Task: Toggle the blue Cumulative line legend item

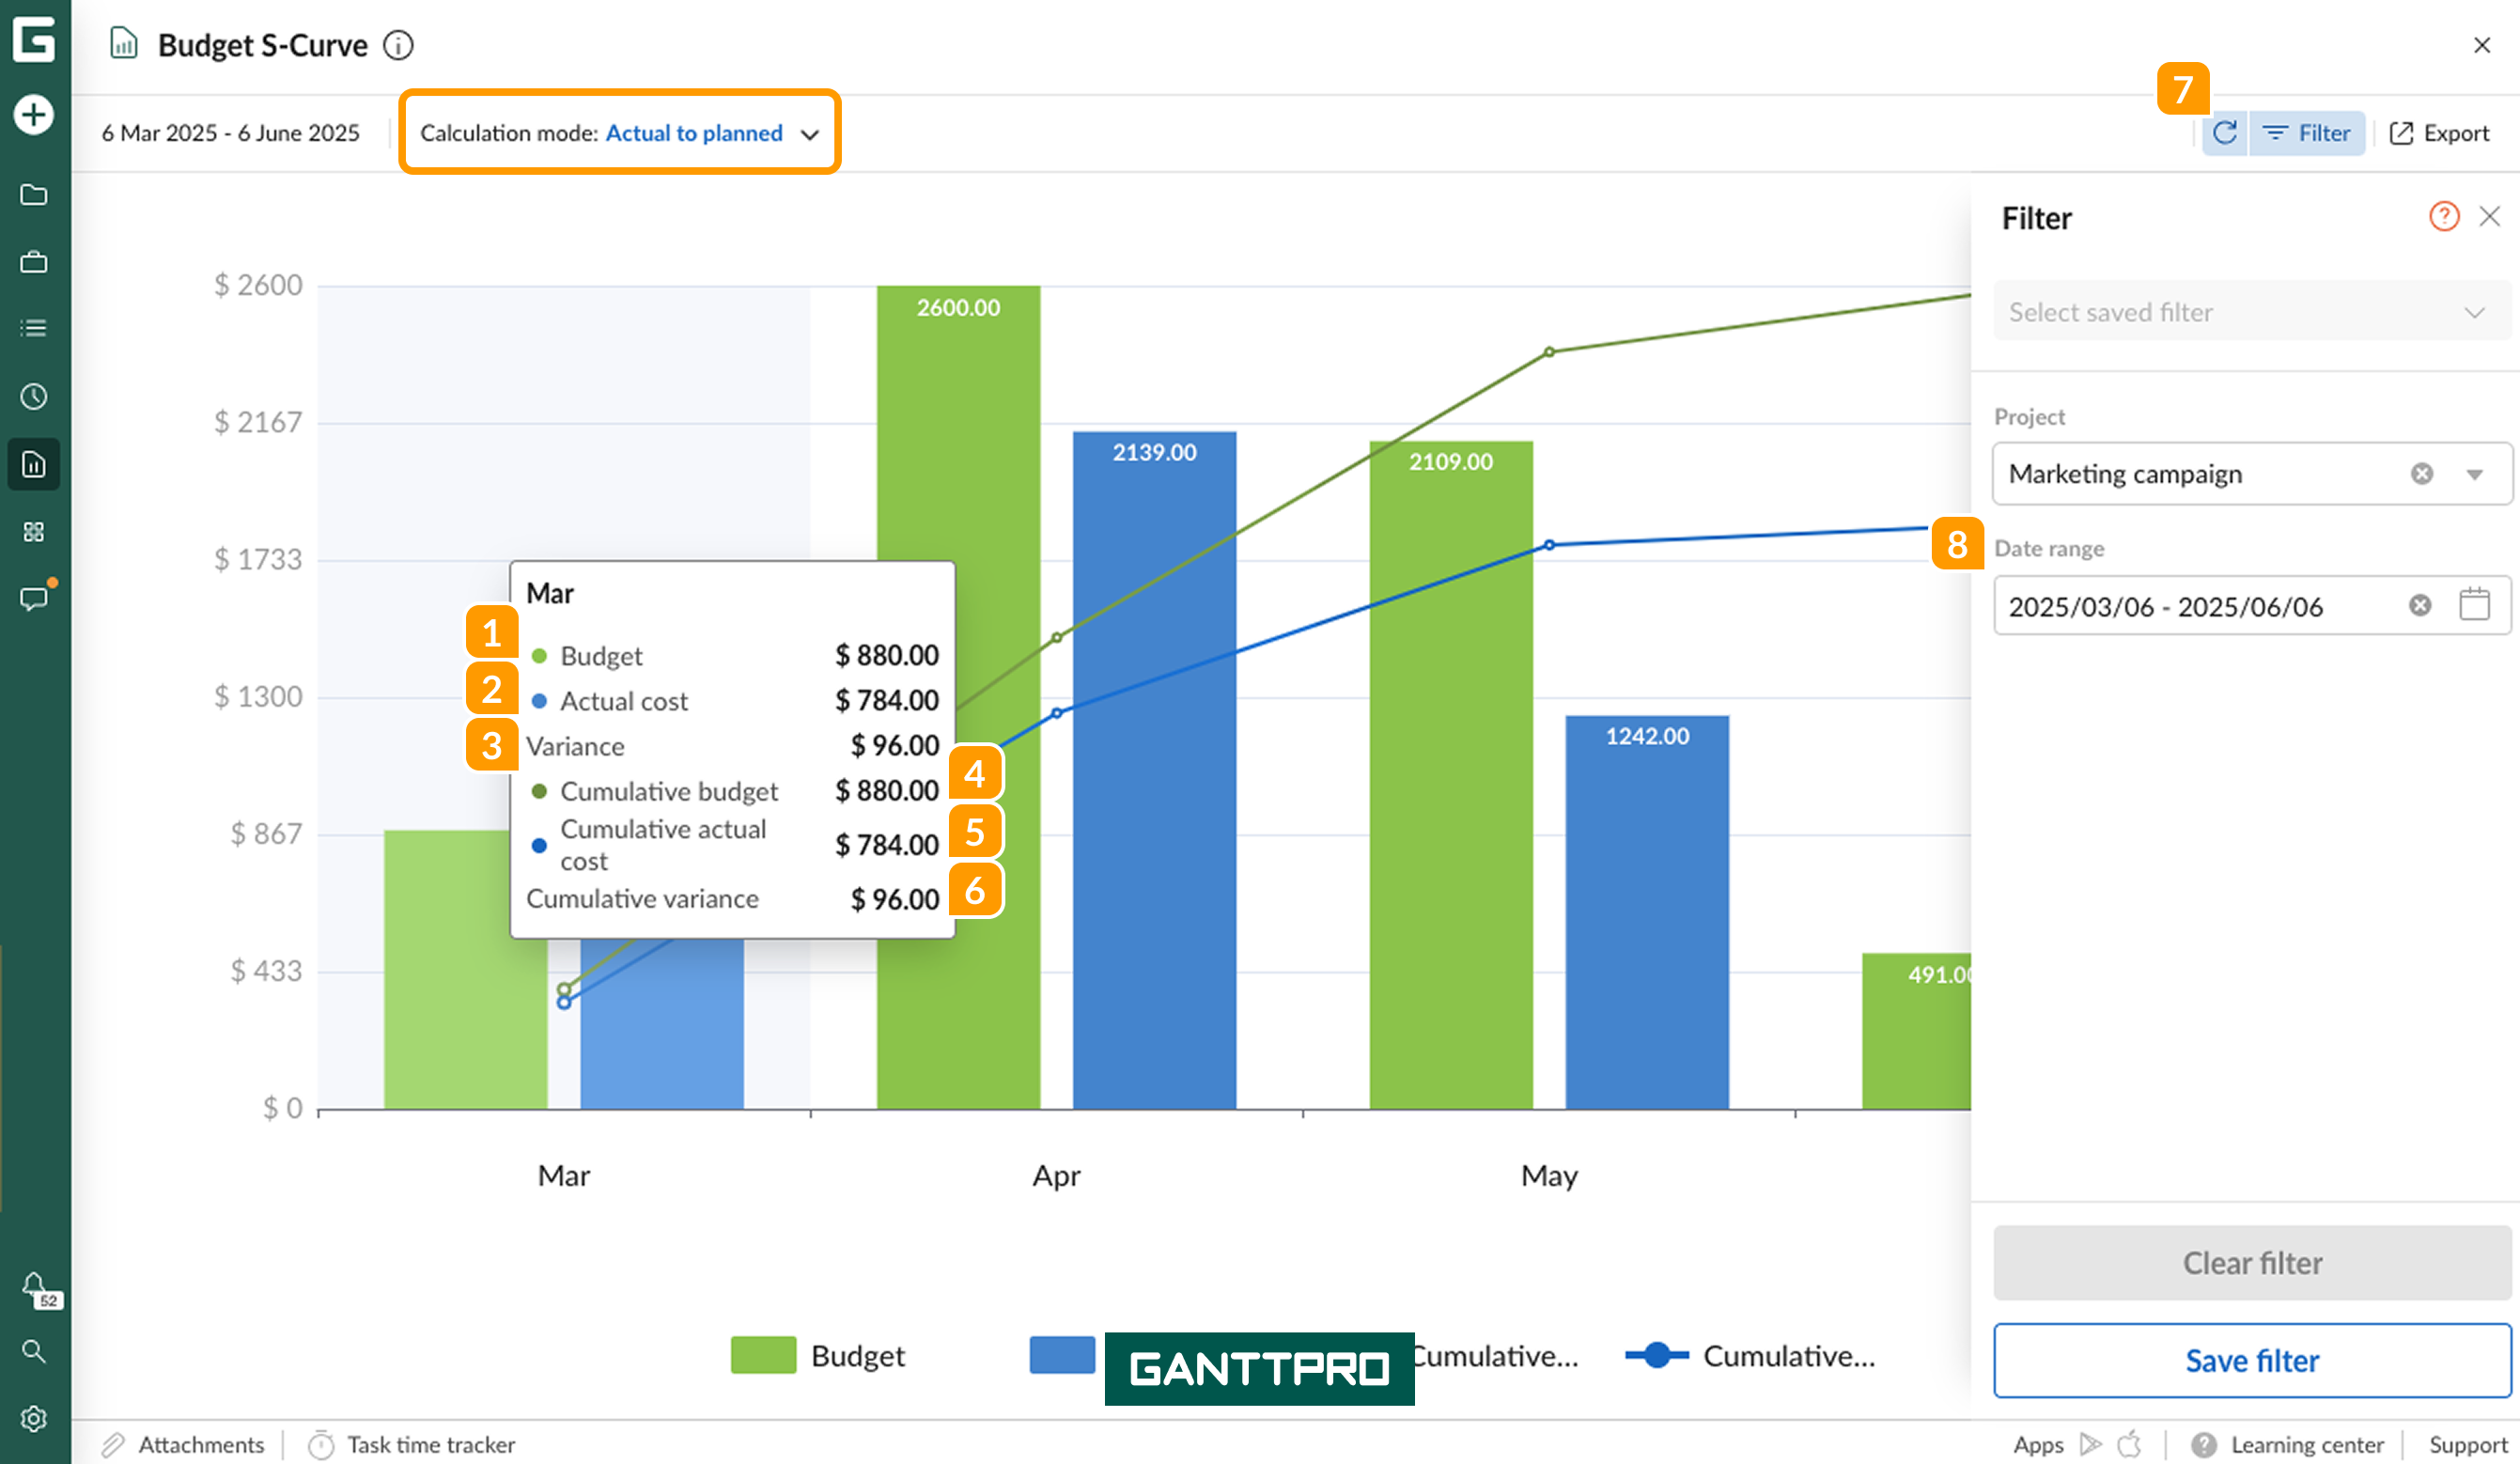Action: point(1750,1356)
